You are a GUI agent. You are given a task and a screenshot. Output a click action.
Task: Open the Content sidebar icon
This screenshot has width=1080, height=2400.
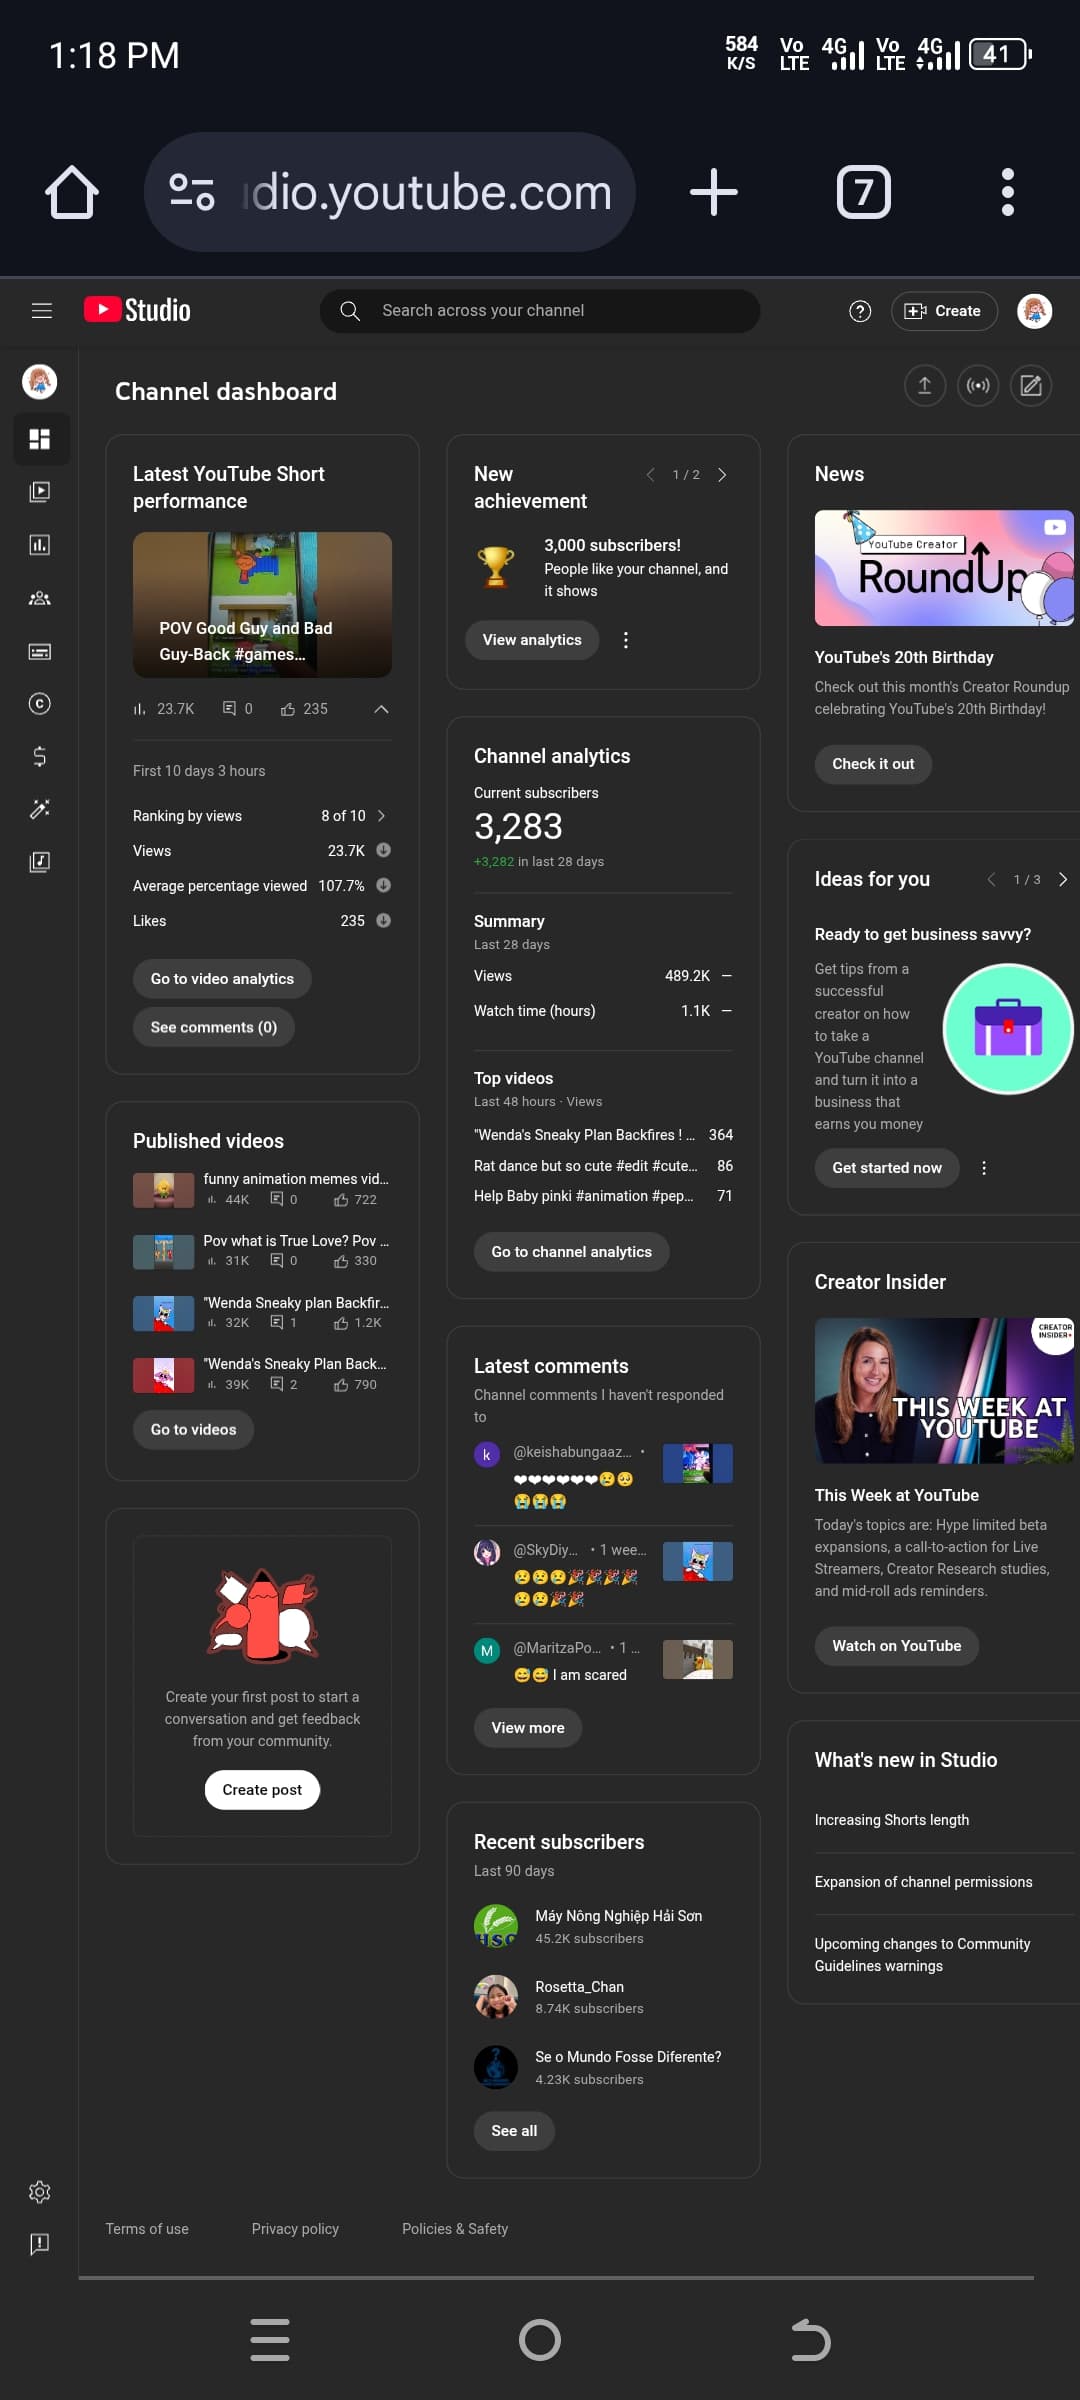click(40, 492)
